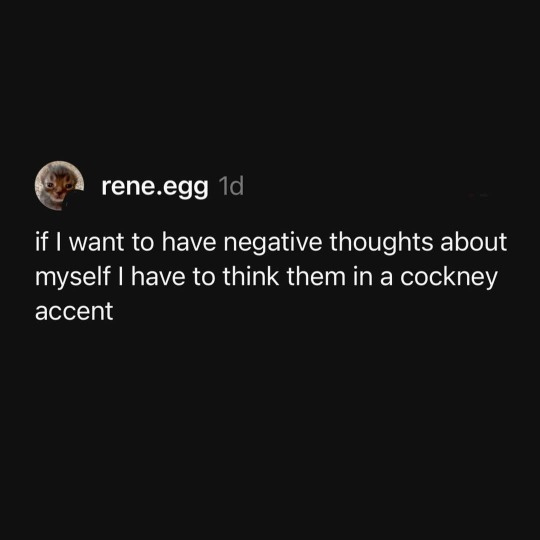Select the word 'them' in the post
Viewport: 540px width, 540px height.
[x=316, y=277]
